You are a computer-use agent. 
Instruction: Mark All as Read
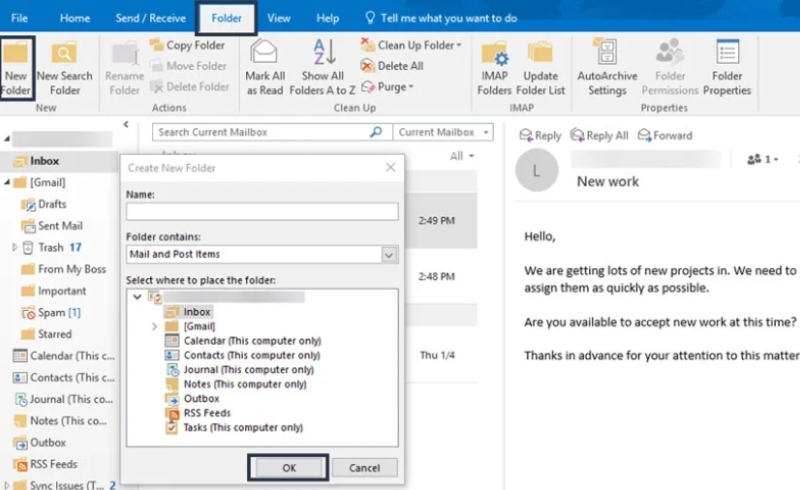click(x=264, y=68)
